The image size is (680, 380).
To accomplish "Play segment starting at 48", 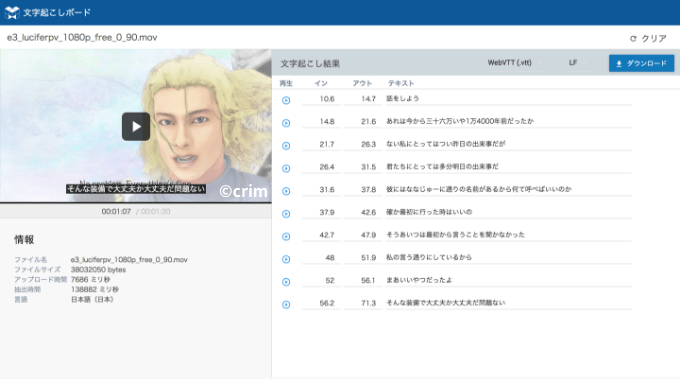I will pyautogui.click(x=286, y=259).
